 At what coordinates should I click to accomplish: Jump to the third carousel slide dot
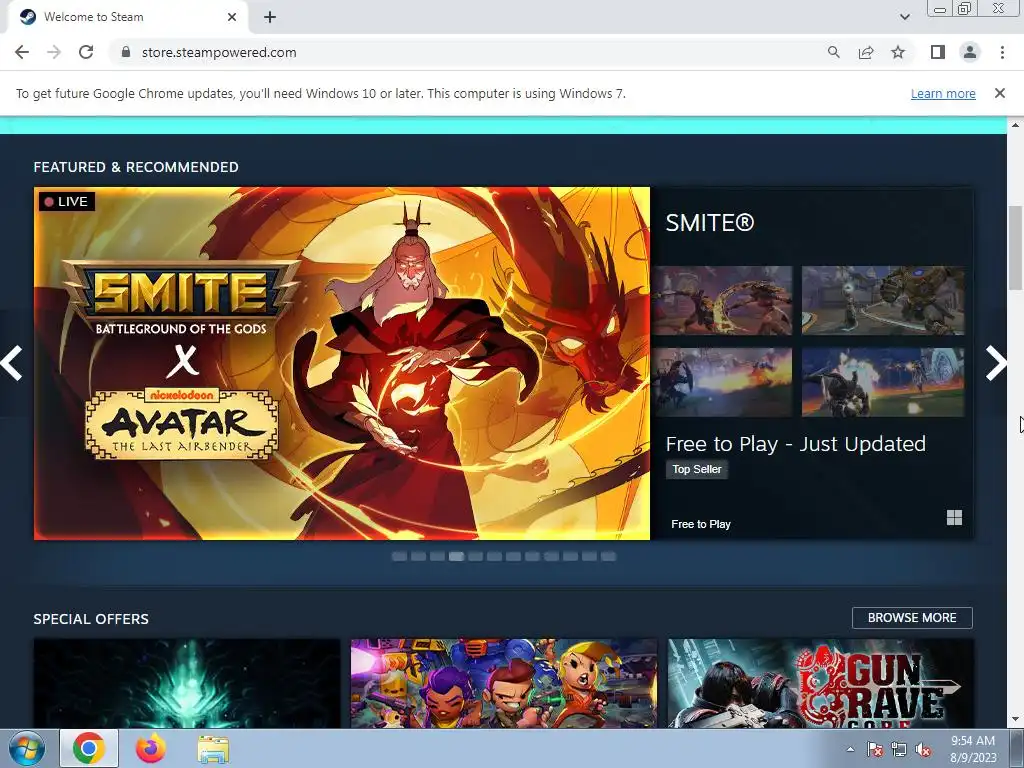(x=437, y=556)
